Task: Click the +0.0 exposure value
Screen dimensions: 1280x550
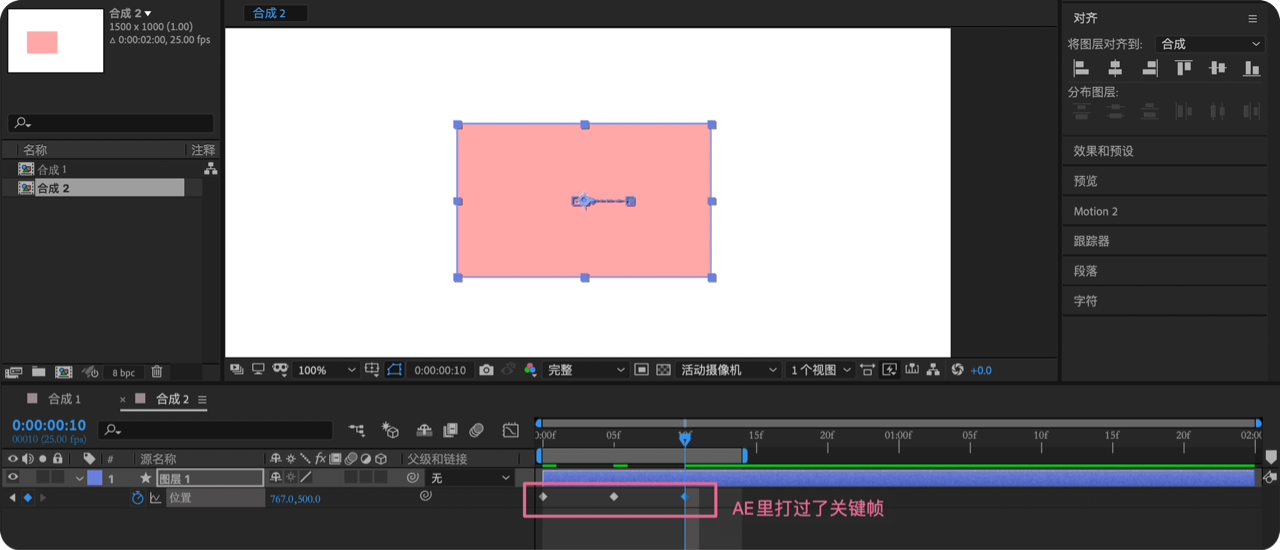Action: click(981, 370)
